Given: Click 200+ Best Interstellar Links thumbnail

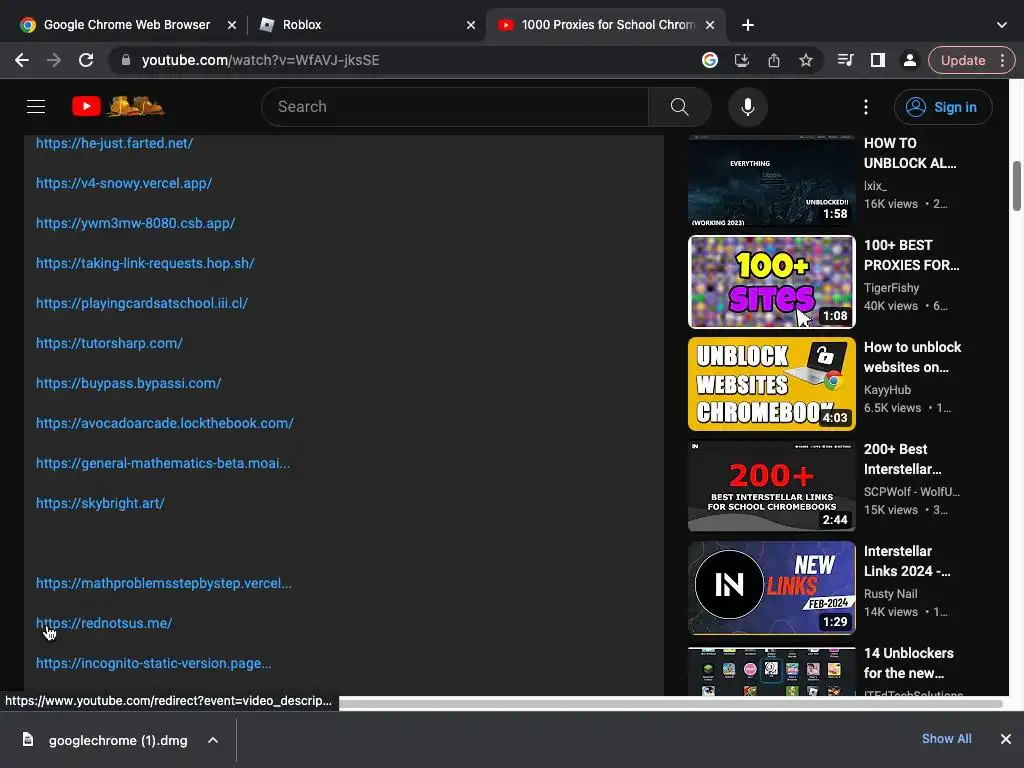Looking at the screenshot, I should coord(771,485).
